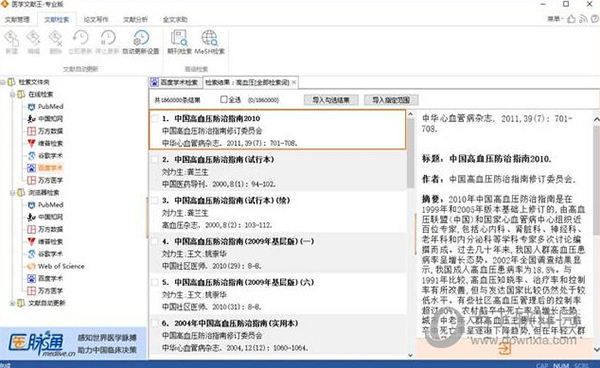Viewport: 600px width, 368px height.
Task: Open the 期刊检索 journal search
Action: tap(179, 42)
